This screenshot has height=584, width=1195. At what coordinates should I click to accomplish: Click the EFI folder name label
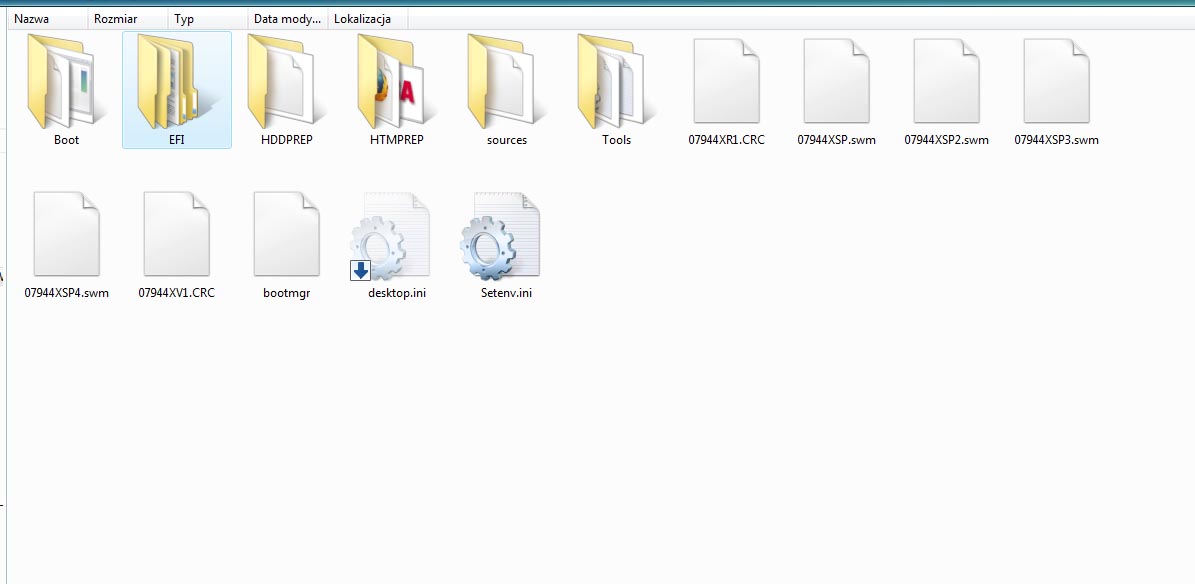coord(177,140)
